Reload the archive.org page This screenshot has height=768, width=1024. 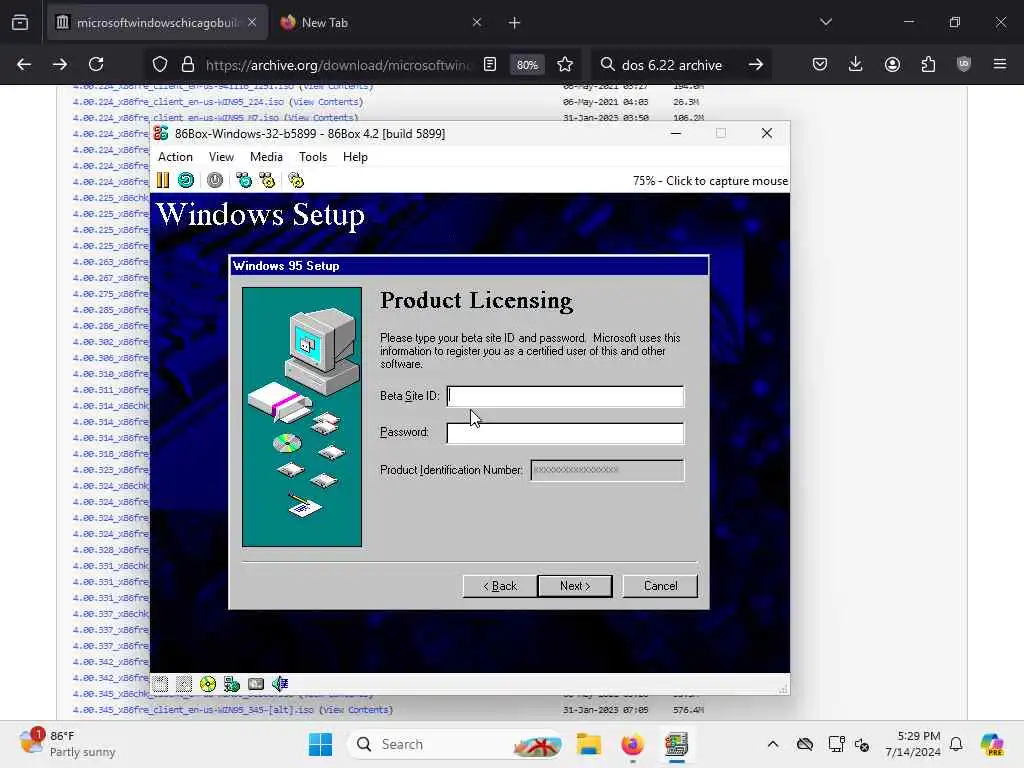click(96, 64)
